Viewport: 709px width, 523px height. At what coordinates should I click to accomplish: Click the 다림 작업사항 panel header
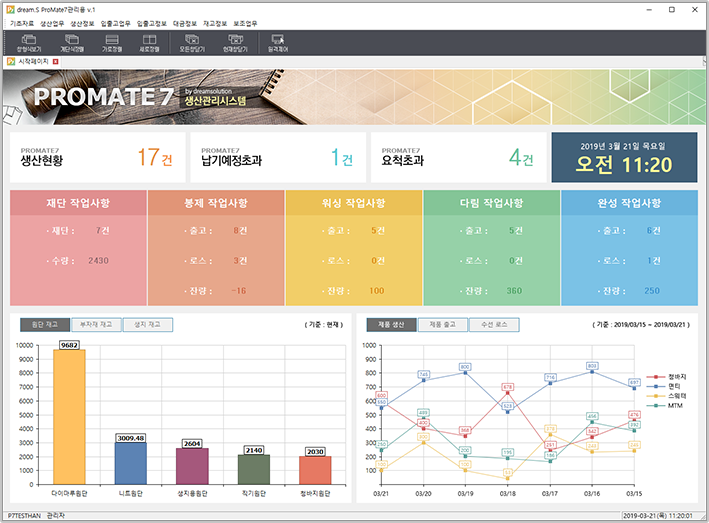492,203
